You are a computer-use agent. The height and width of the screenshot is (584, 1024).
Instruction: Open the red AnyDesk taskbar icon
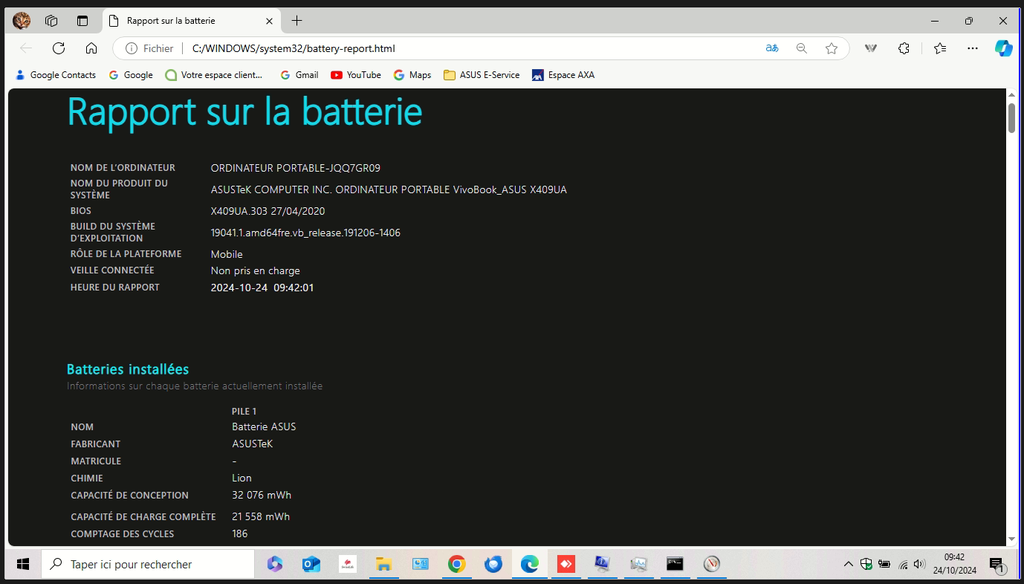click(x=566, y=564)
